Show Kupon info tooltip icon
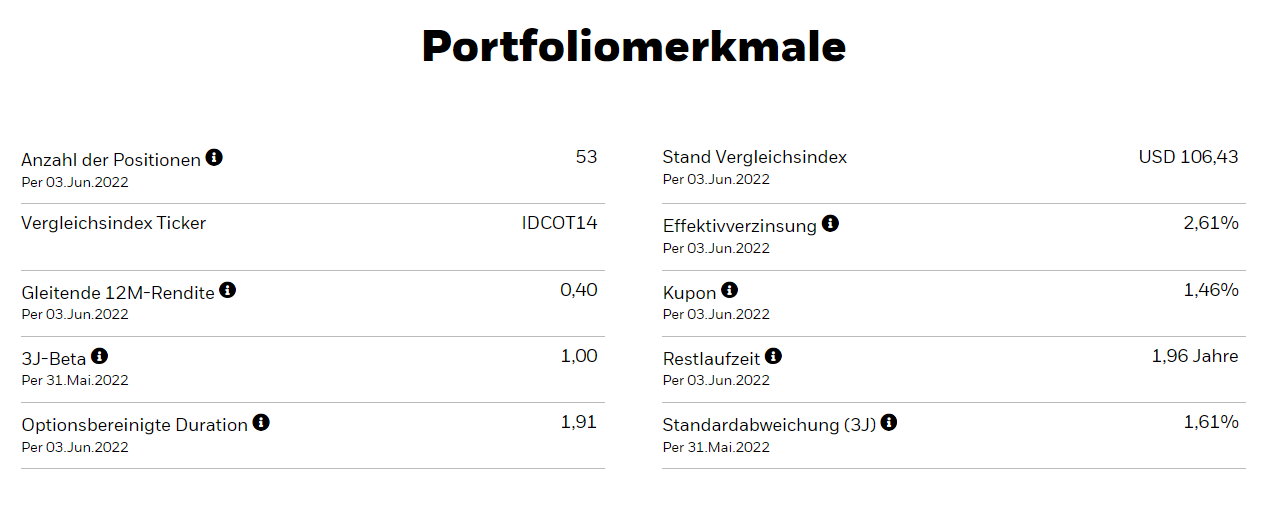Image resolution: width=1285 pixels, height=506 pixels. pyautogui.click(x=730, y=291)
